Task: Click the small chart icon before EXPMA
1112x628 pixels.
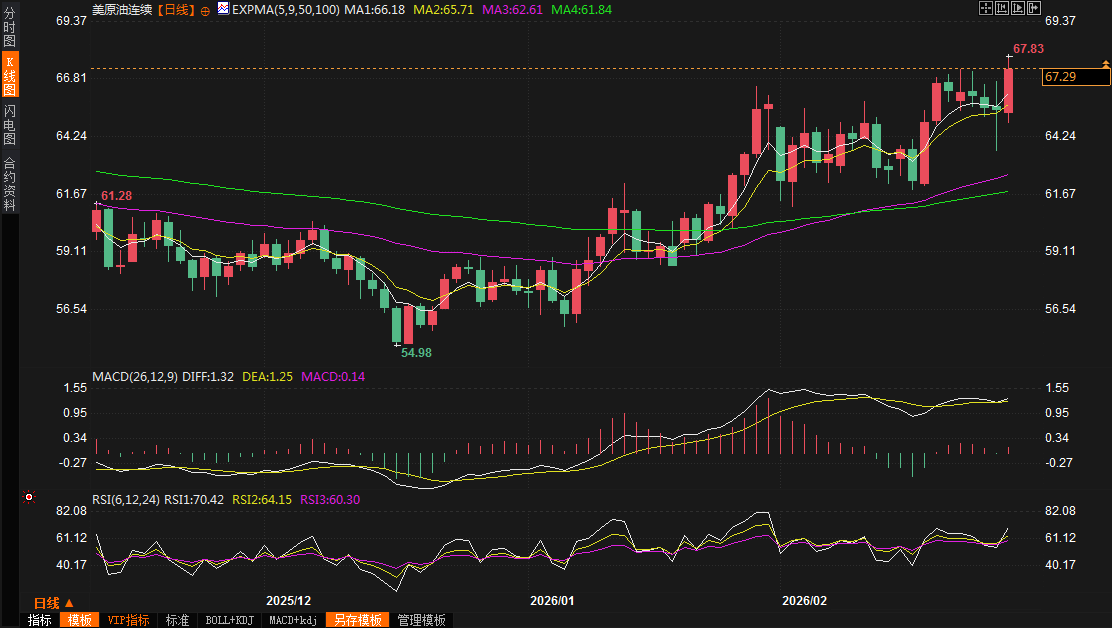Action: [223, 8]
